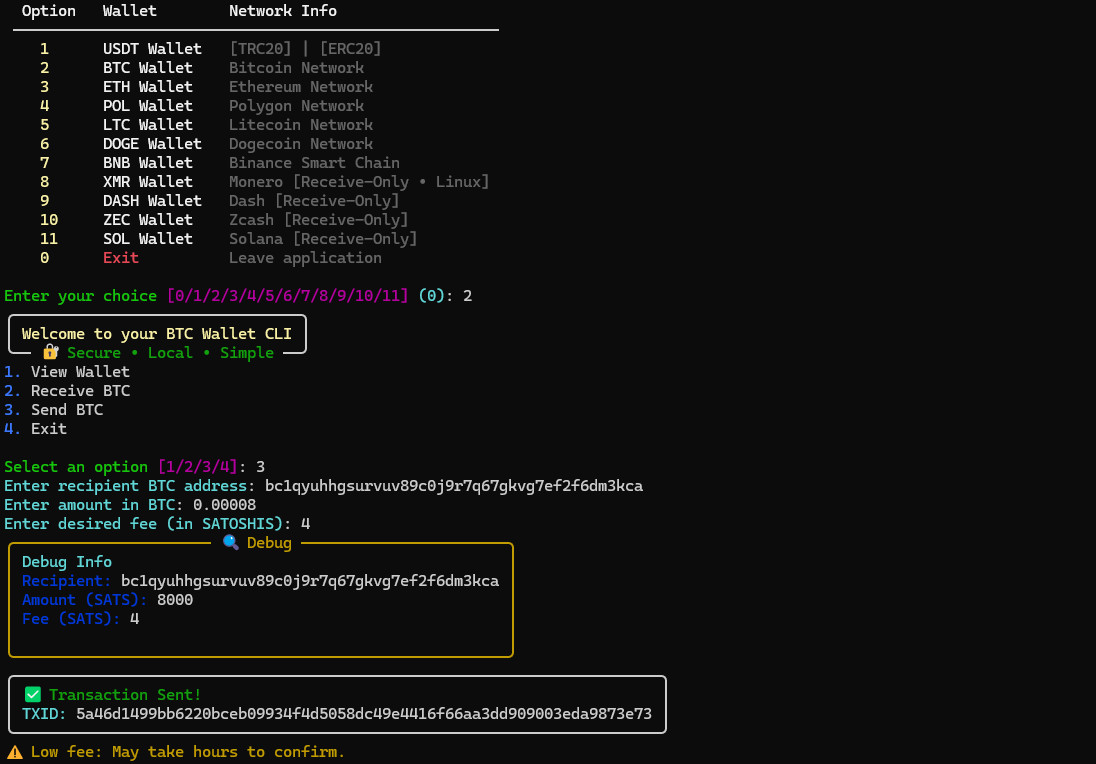Click the TXID hash string
This screenshot has width=1096, height=764.
pyautogui.click(x=364, y=714)
